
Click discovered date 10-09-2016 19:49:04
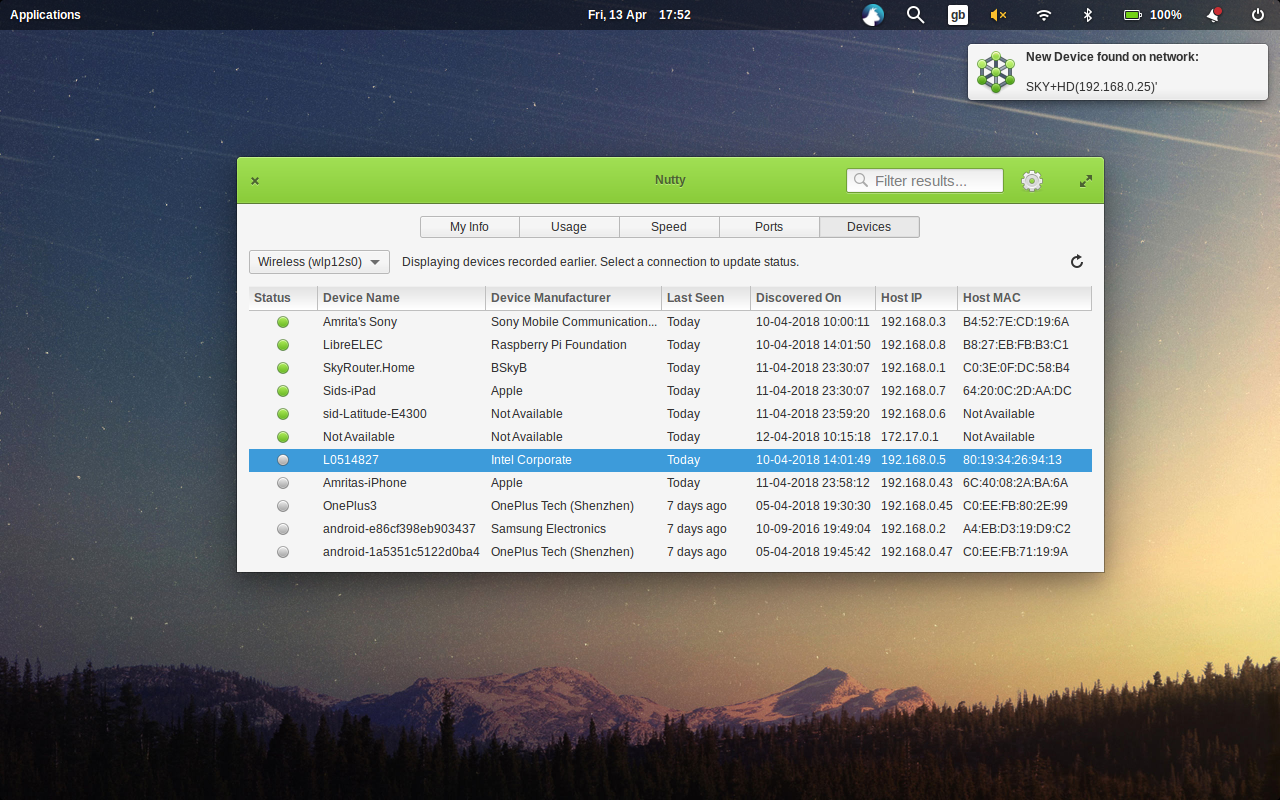813,529
